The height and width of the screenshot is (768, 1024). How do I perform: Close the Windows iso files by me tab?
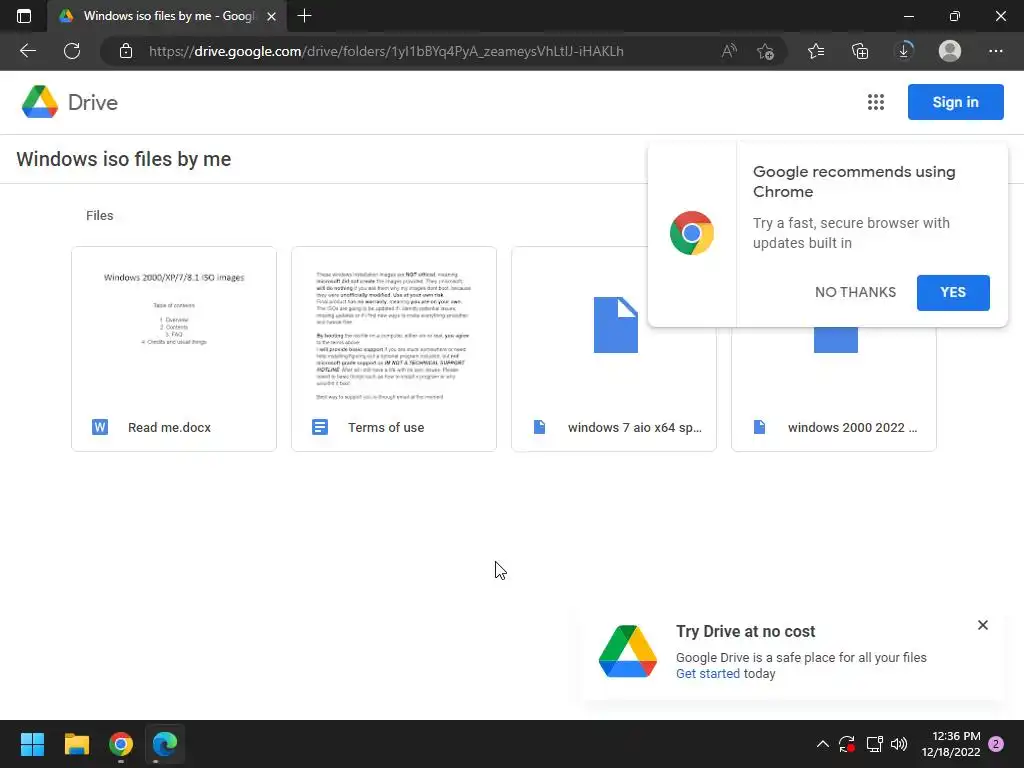(272, 16)
